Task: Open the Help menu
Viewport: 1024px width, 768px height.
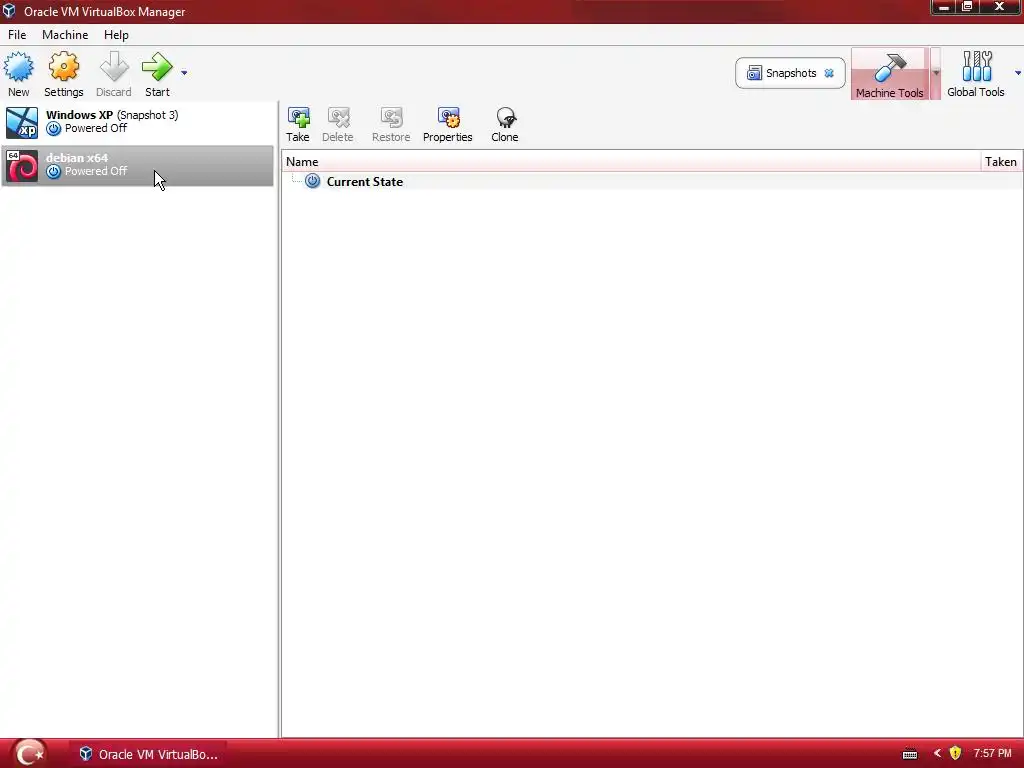Action: pyautogui.click(x=116, y=35)
